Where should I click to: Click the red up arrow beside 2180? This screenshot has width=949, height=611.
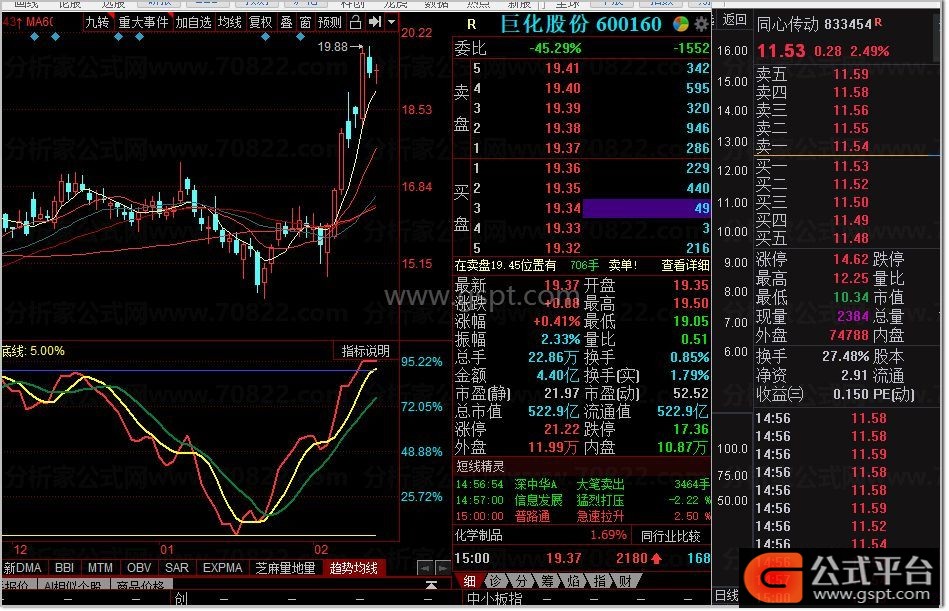pos(657,559)
